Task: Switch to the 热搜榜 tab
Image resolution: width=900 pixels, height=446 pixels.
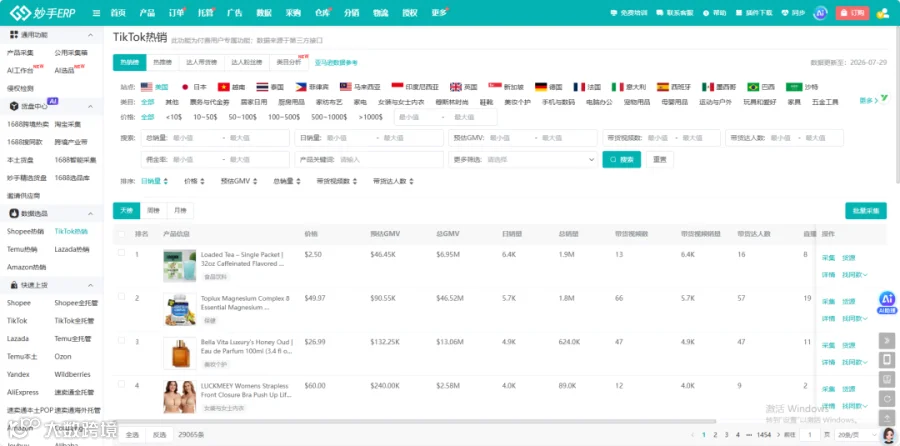Action: (x=162, y=63)
